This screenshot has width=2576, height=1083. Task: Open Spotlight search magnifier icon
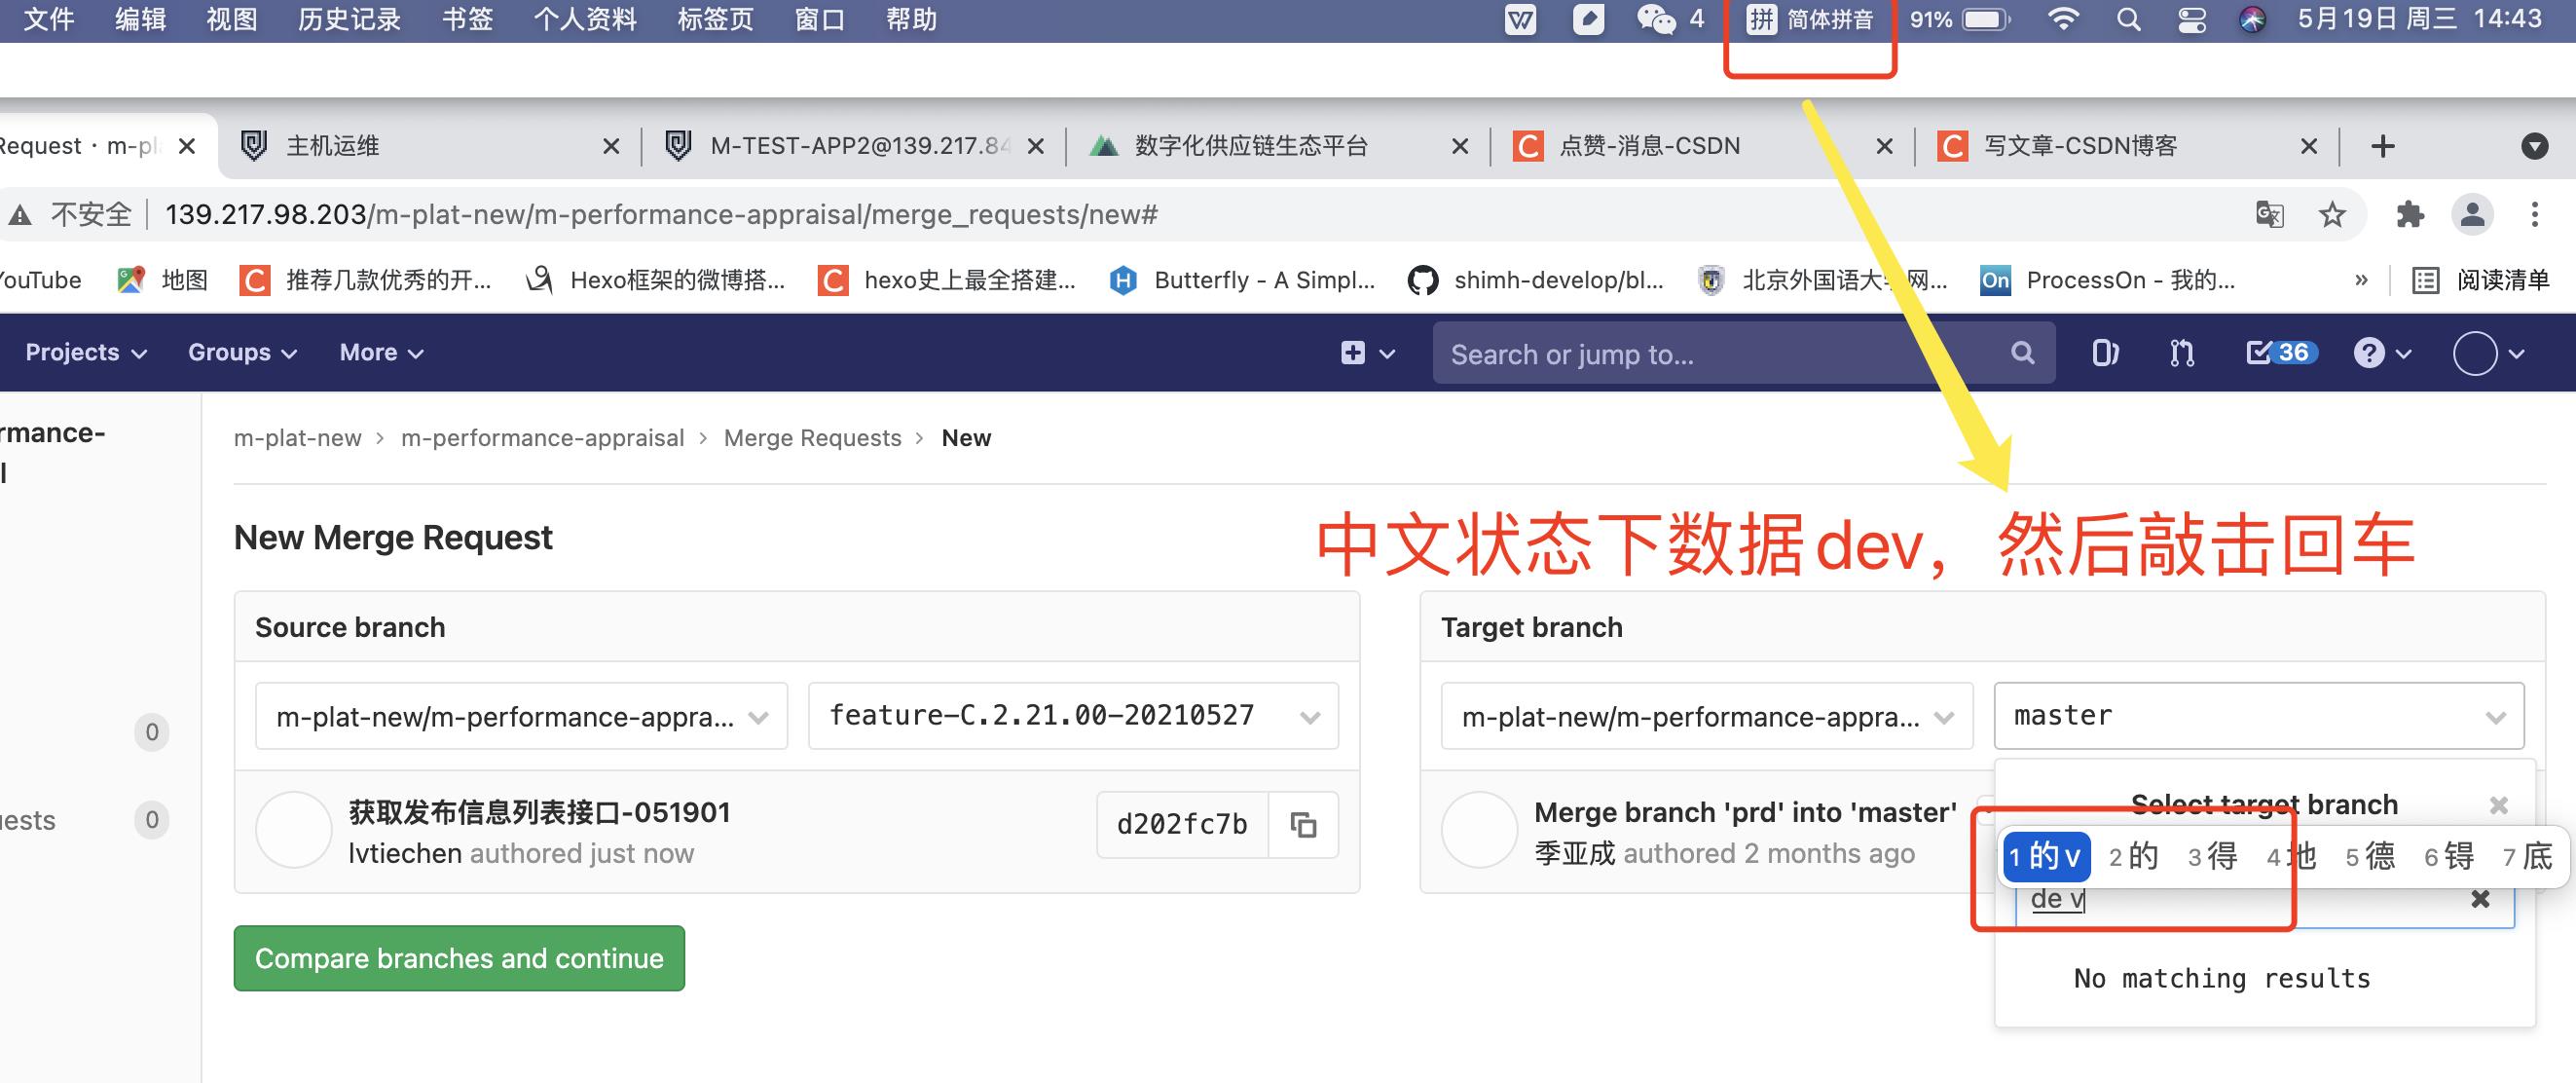coord(2129,20)
